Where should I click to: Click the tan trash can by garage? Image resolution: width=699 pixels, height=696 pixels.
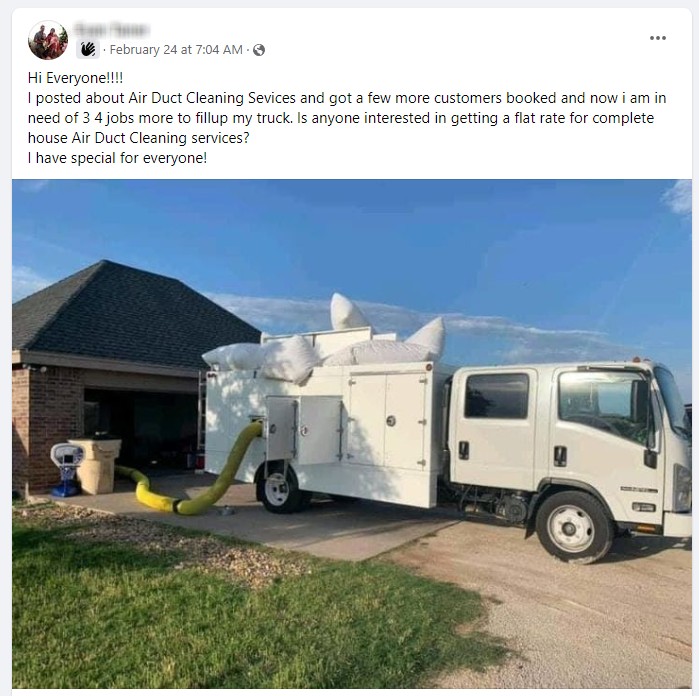click(97, 466)
